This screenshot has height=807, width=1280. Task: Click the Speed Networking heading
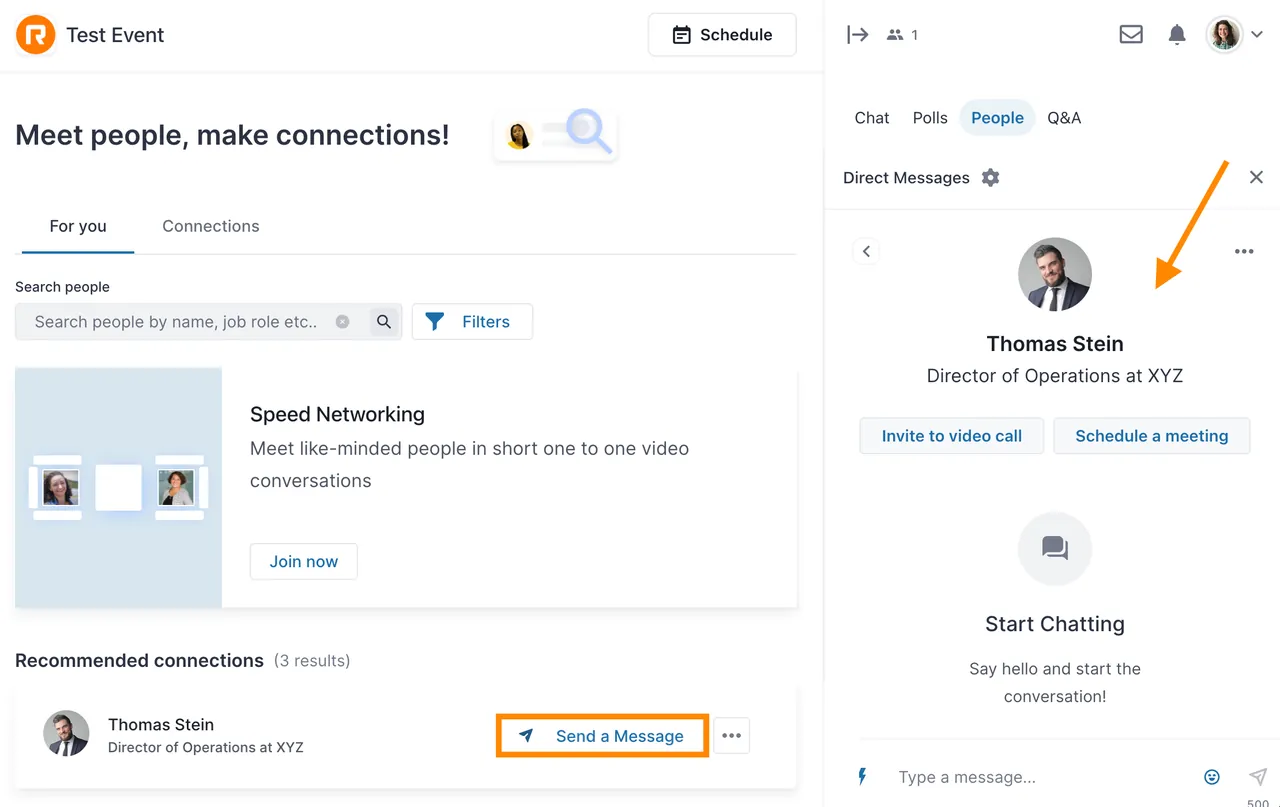[x=337, y=414]
